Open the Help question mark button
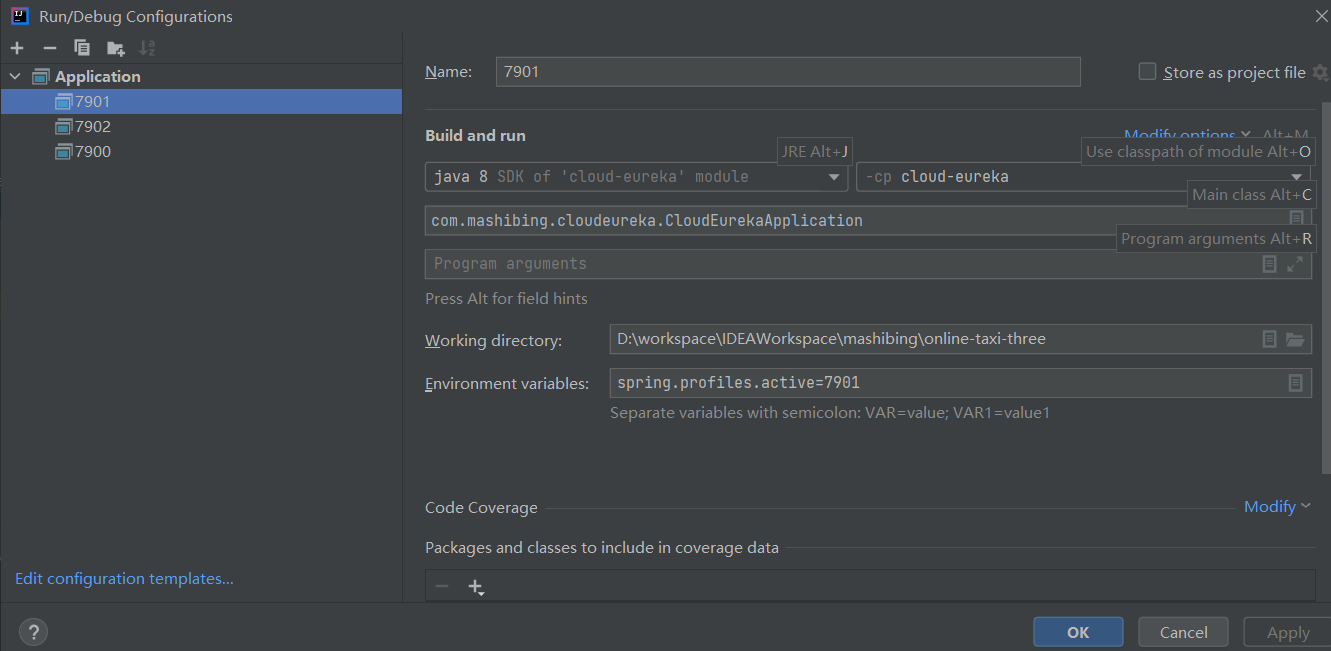Viewport: 1331px width, 651px height. pos(34,632)
